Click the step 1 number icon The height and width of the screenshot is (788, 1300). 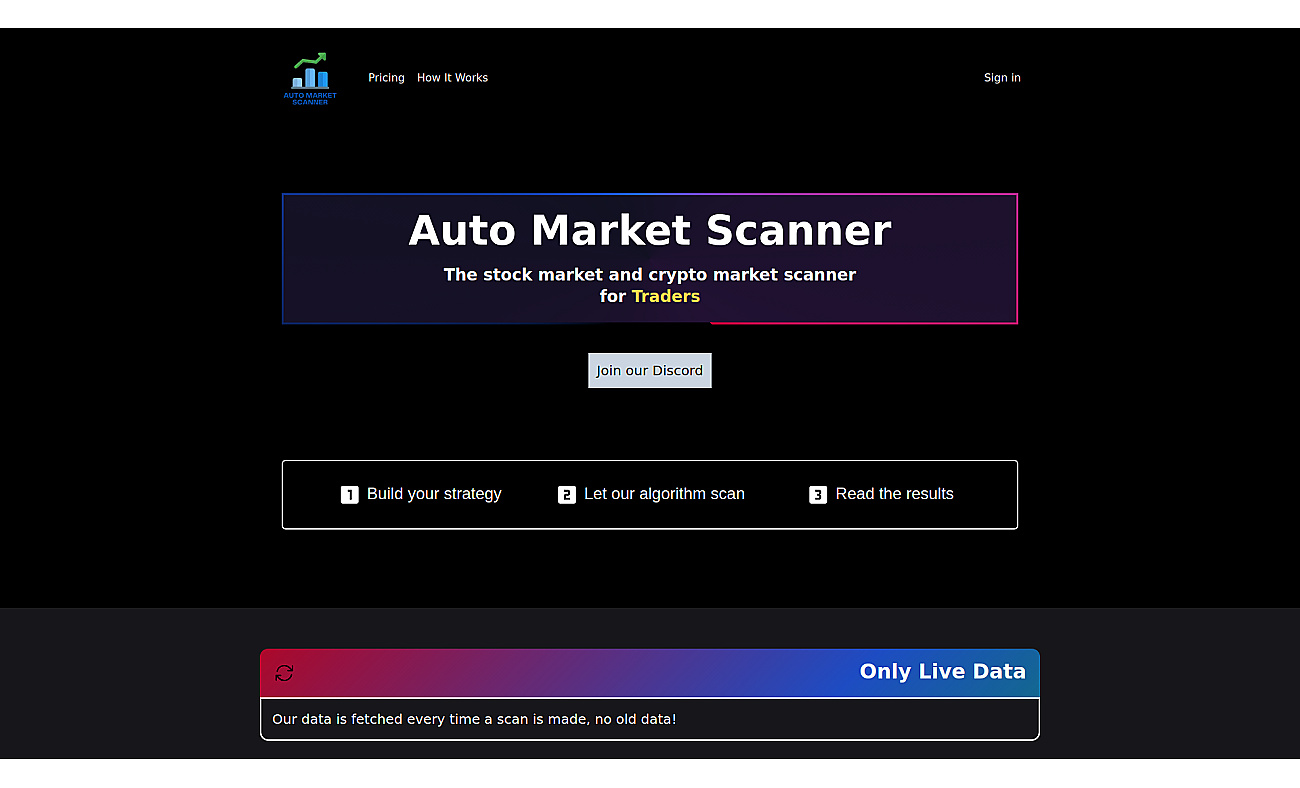pos(349,494)
